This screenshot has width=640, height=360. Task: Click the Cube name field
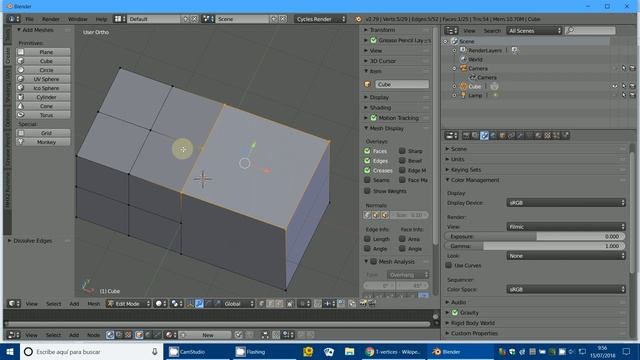click(x=402, y=84)
